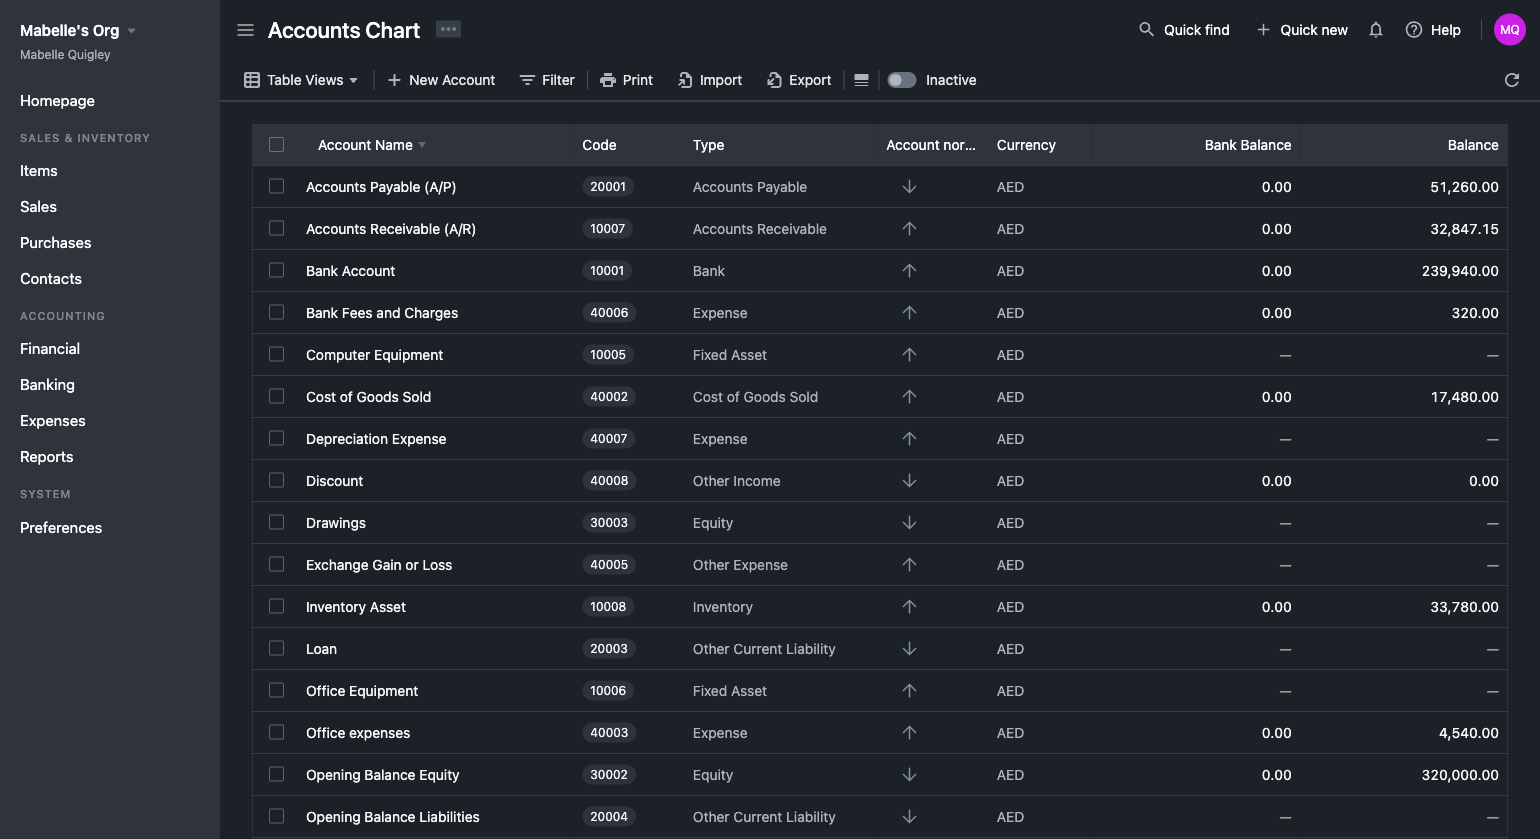Refresh the accounts table
1540x839 pixels.
point(1512,80)
